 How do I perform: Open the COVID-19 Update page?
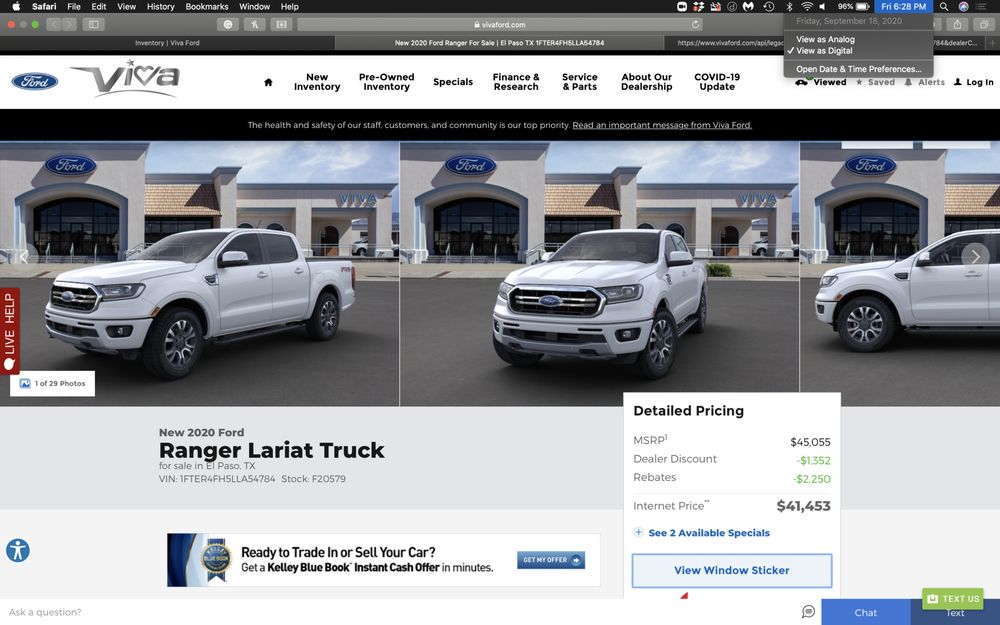(x=717, y=82)
